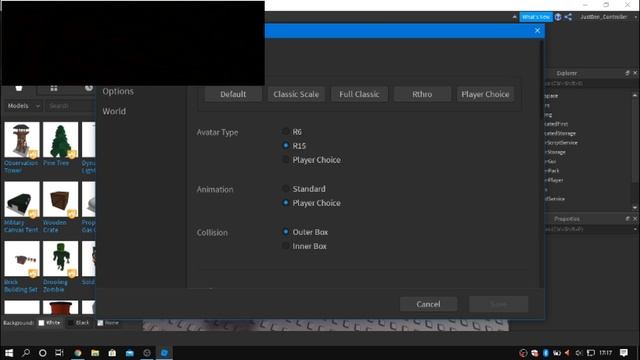Open the Options settings category
Image resolution: width=640 pixels, height=360 pixels.
118,91
